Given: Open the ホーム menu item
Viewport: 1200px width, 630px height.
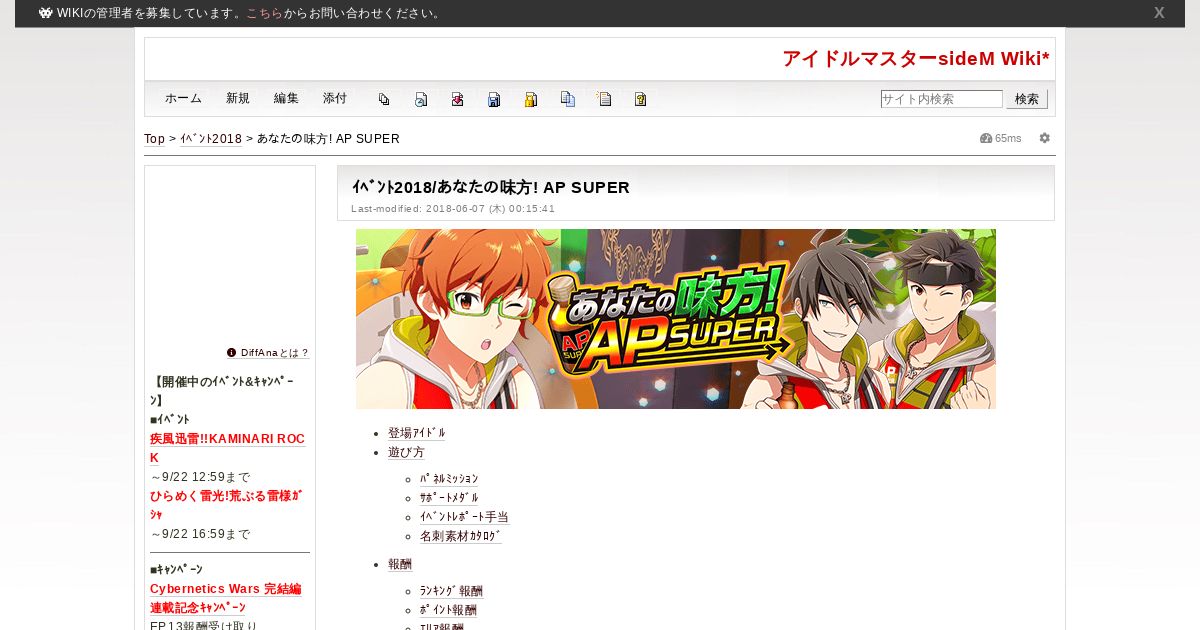Looking at the screenshot, I should 183,98.
